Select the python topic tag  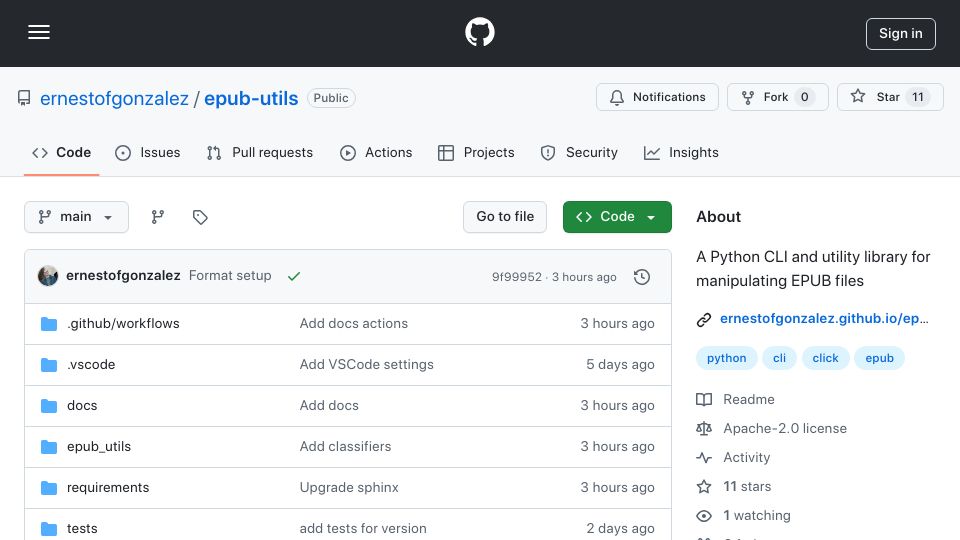727,358
